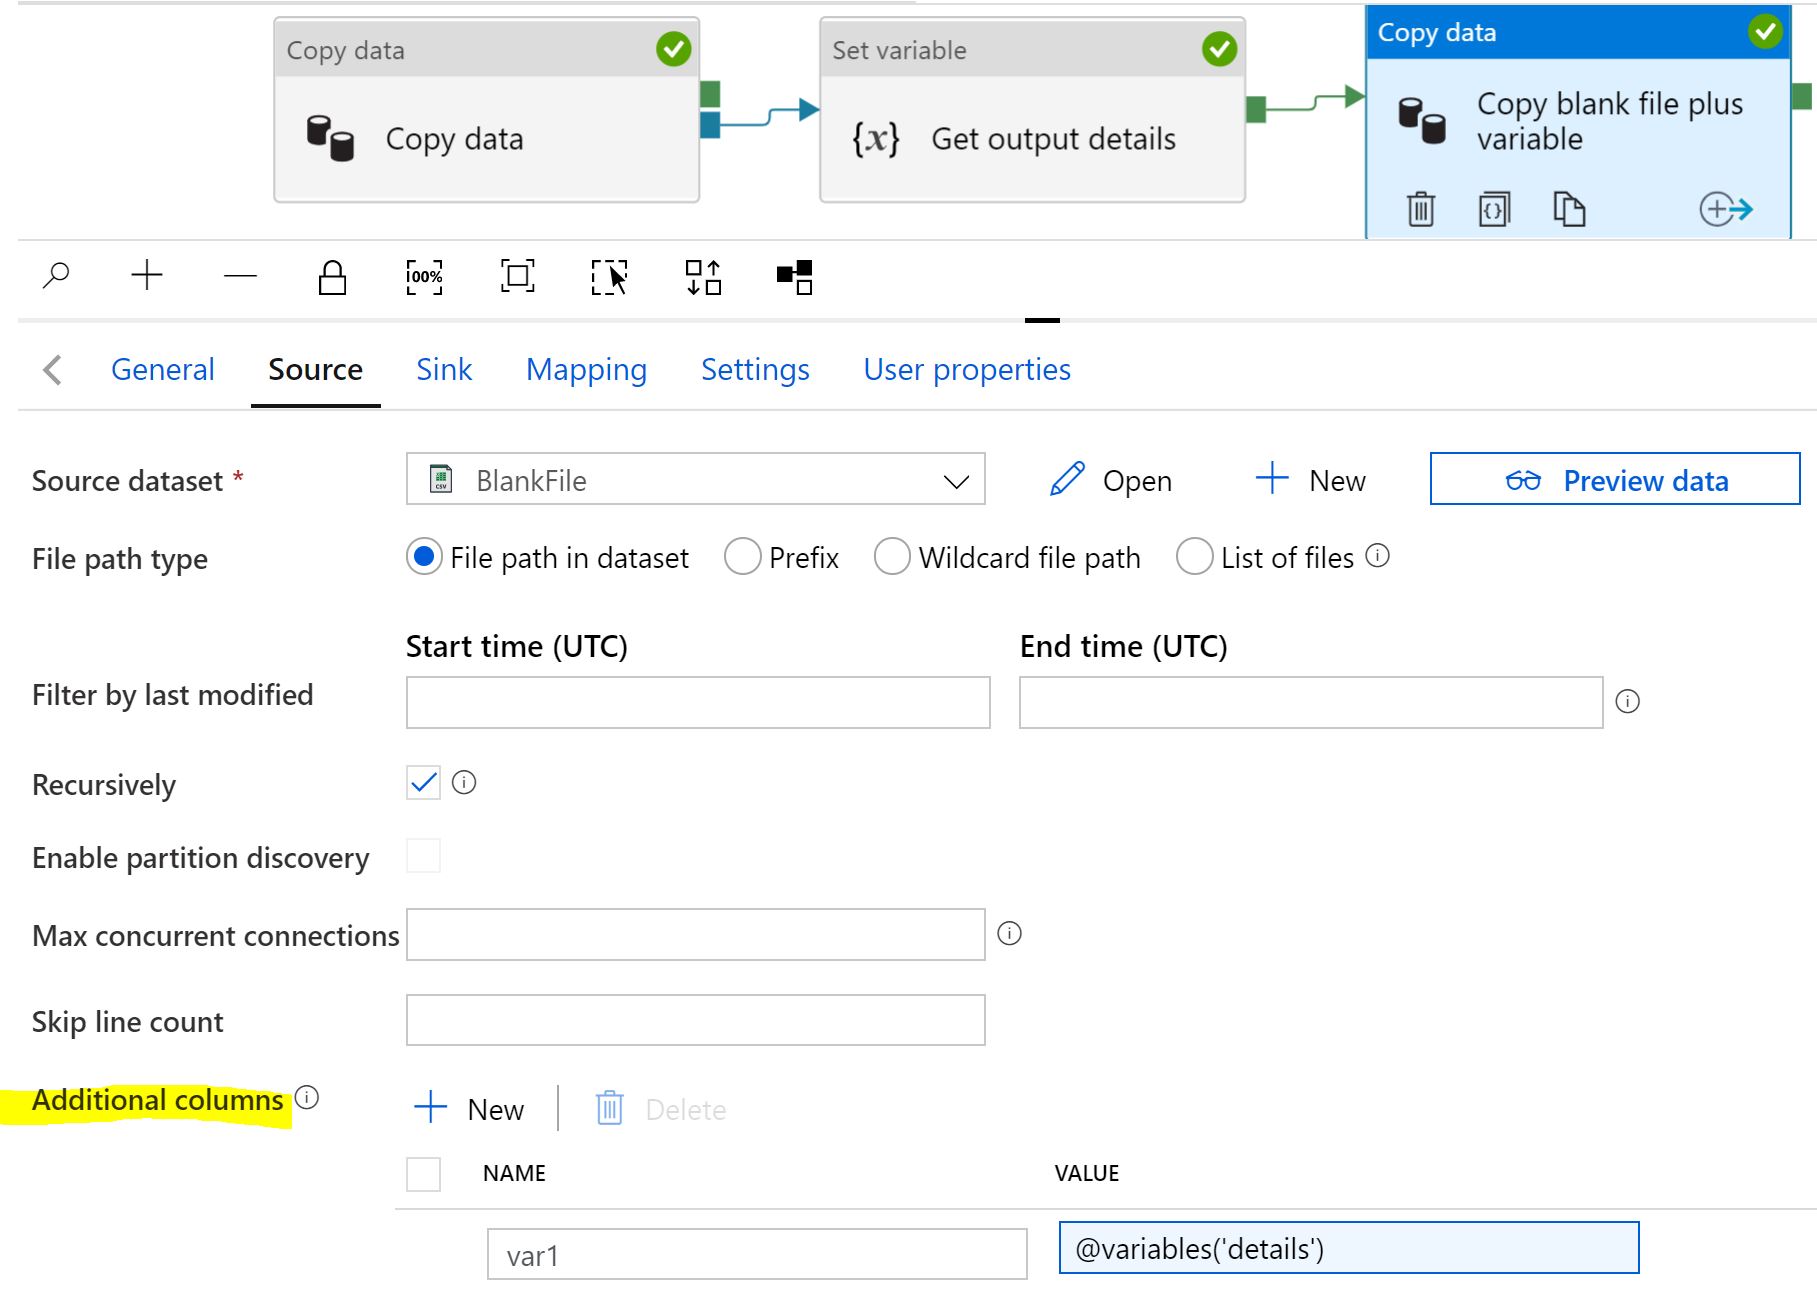Click the left chevron before General tab

[53, 370]
